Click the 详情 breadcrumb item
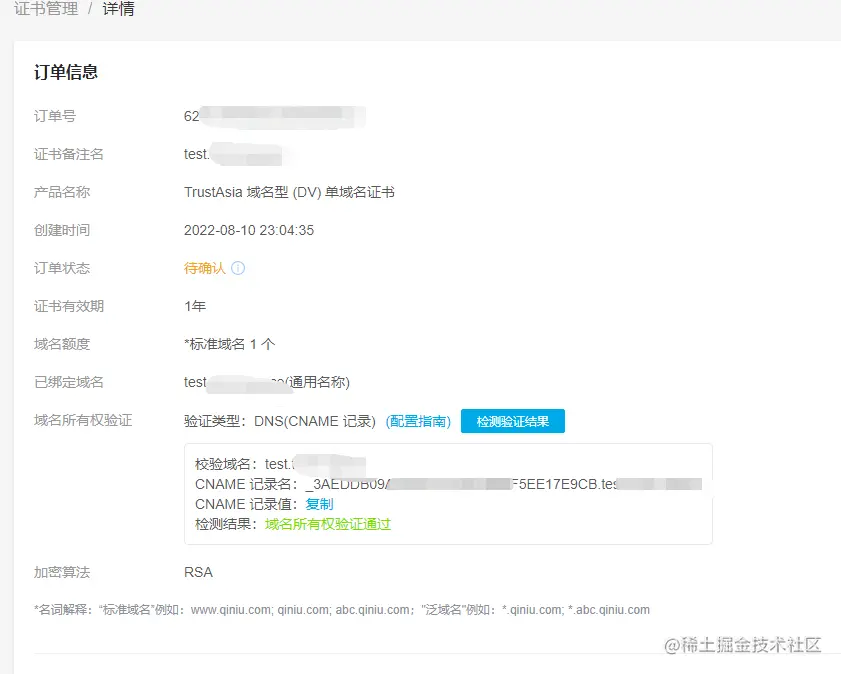The width and height of the screenshot is (841, 674). [118, 9]
